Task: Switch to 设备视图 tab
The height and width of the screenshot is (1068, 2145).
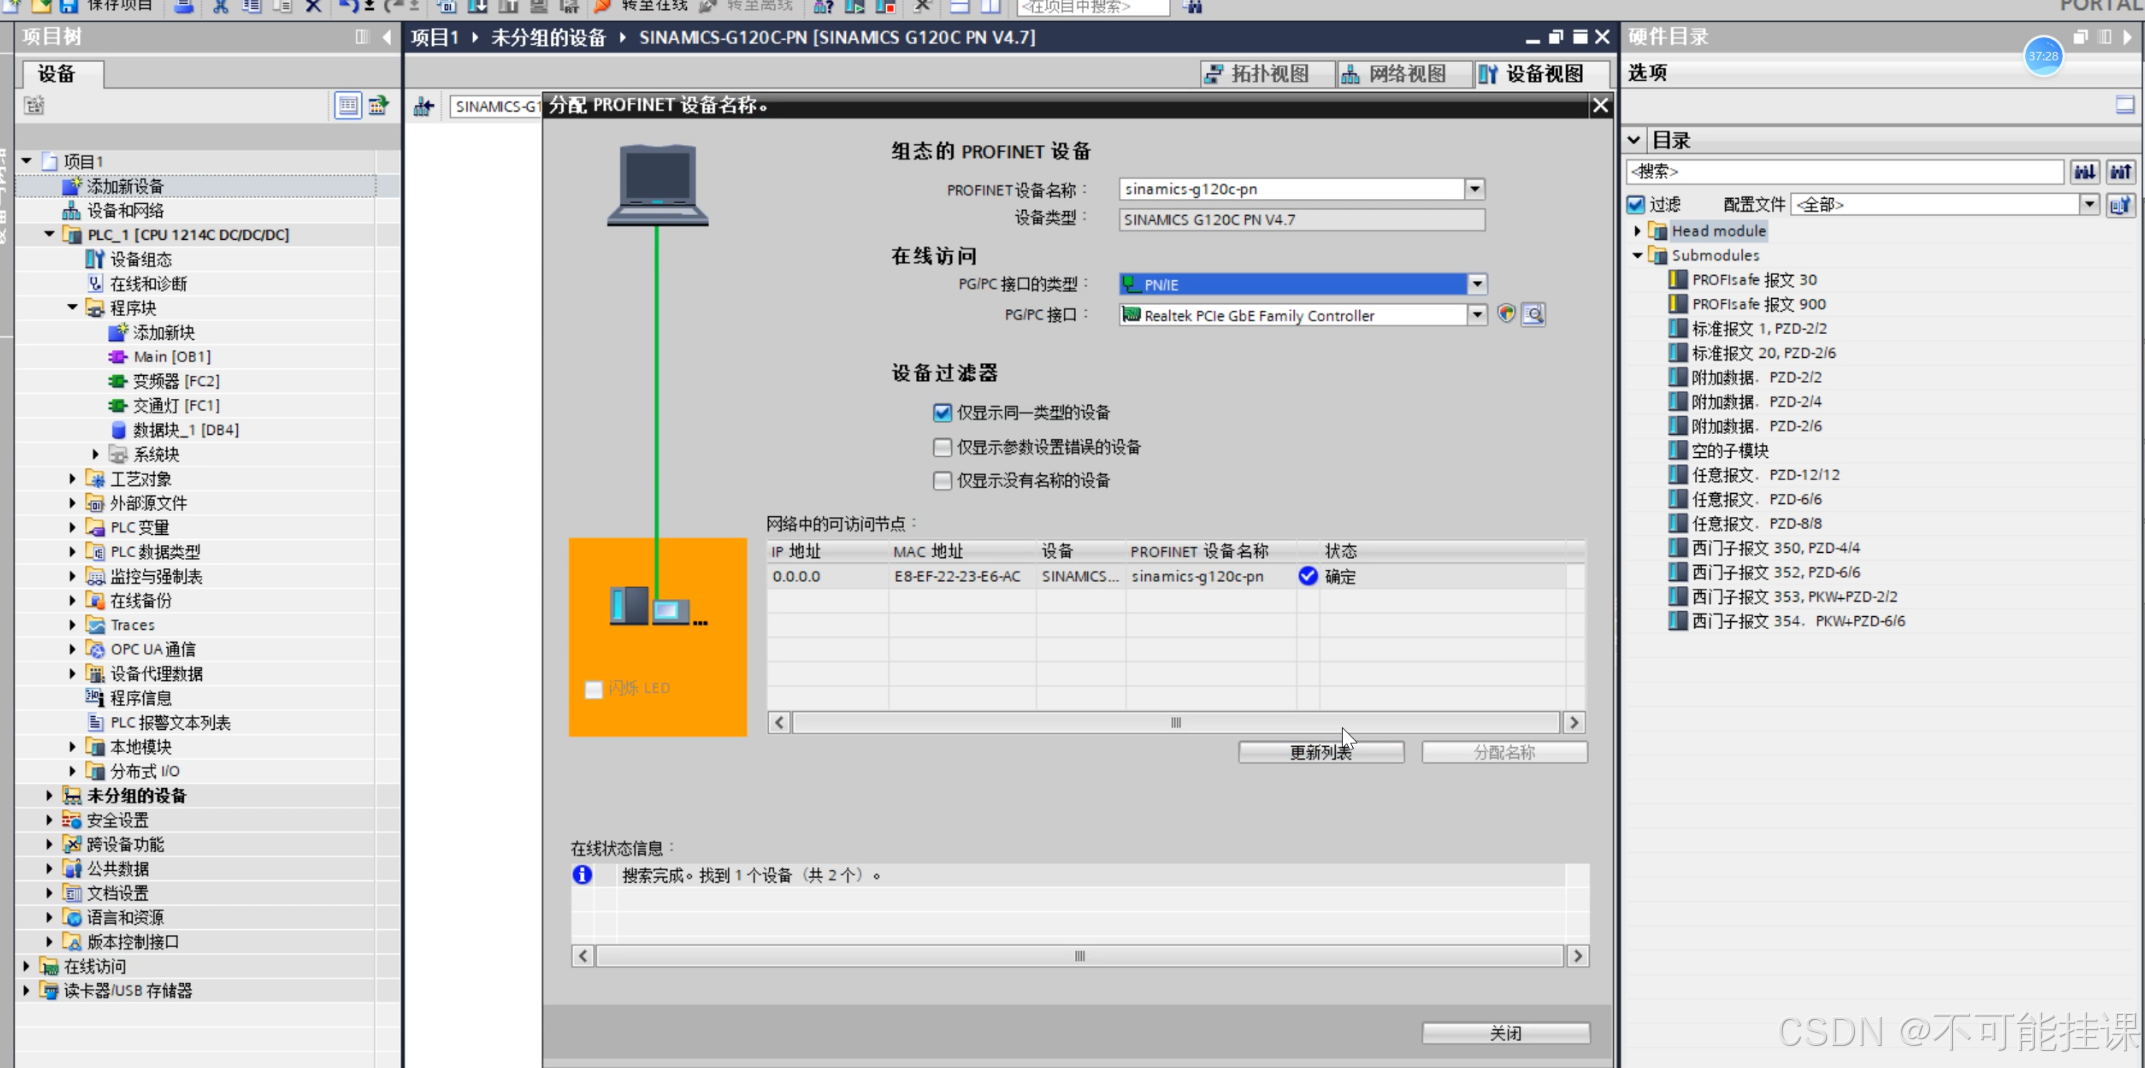Action: coord(1543,74)
